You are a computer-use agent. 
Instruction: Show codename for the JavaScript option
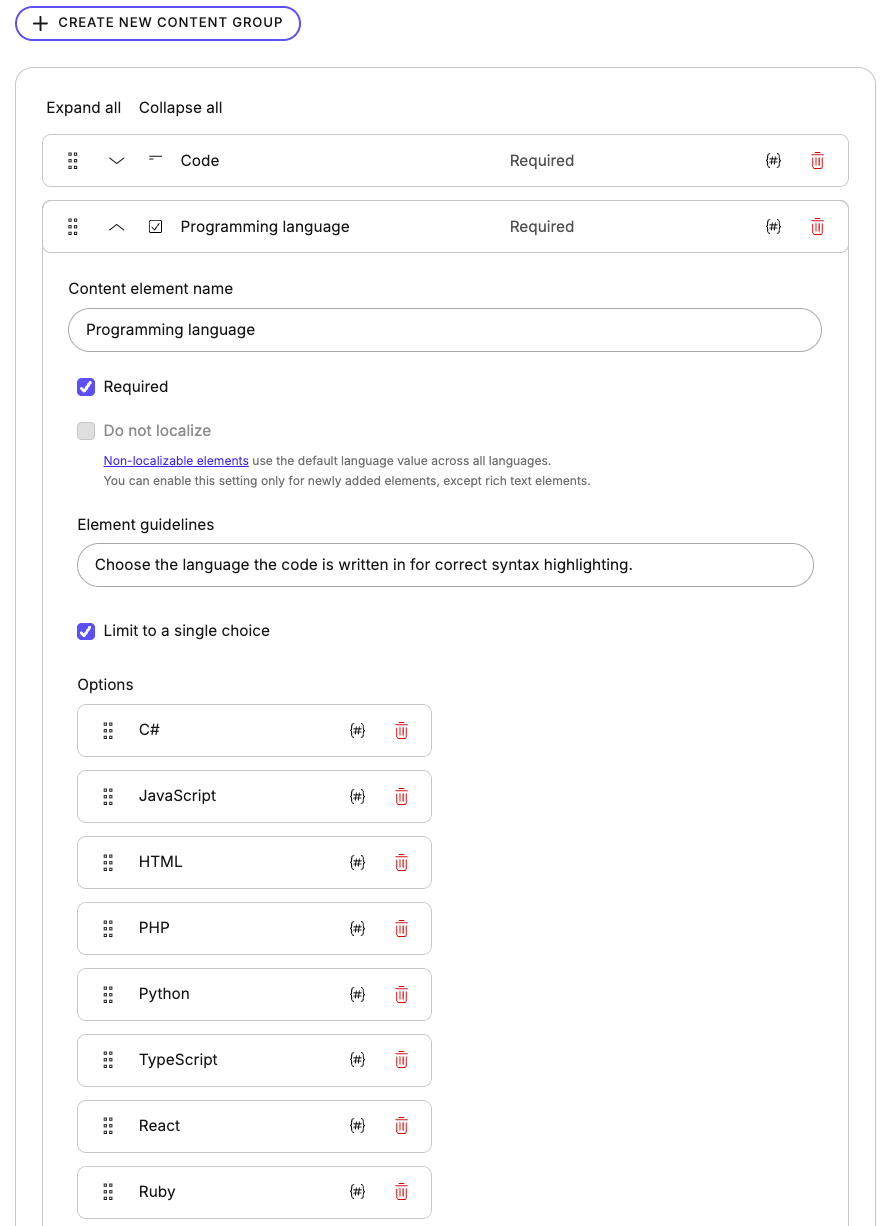[x=357, y=796]
